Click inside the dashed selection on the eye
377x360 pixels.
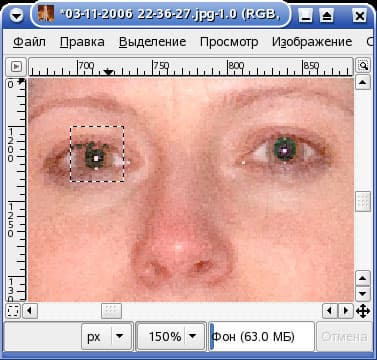[97, 154]
